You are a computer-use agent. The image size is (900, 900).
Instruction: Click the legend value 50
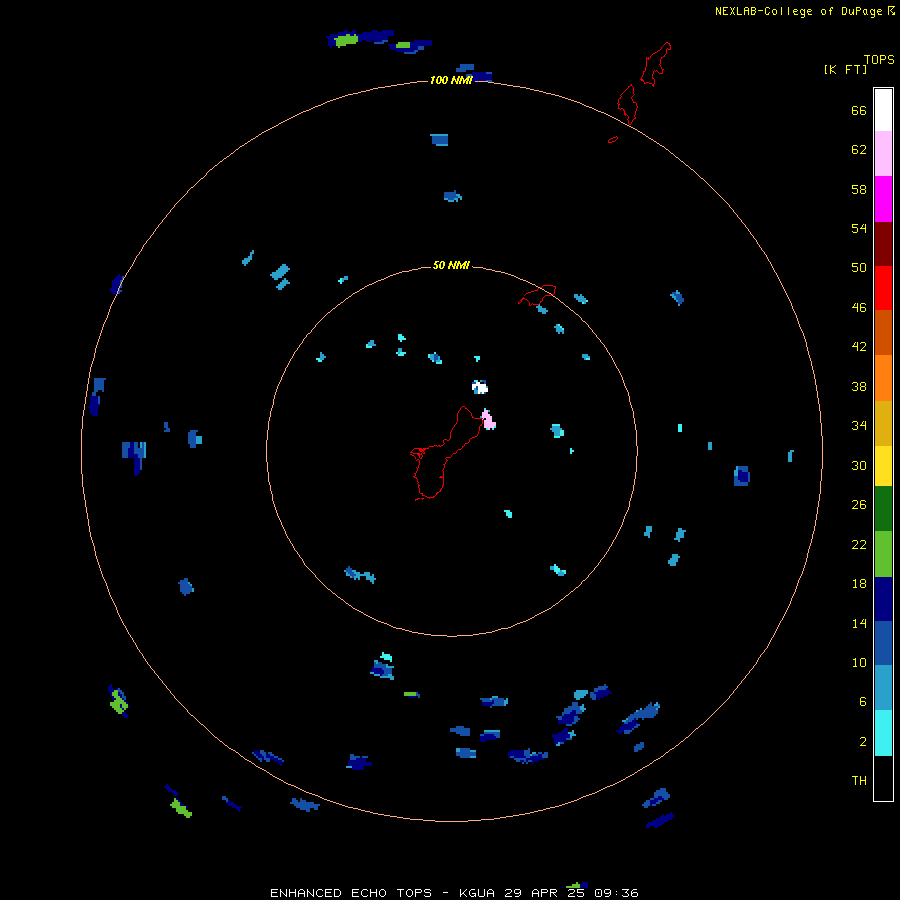tap(859, 267)
